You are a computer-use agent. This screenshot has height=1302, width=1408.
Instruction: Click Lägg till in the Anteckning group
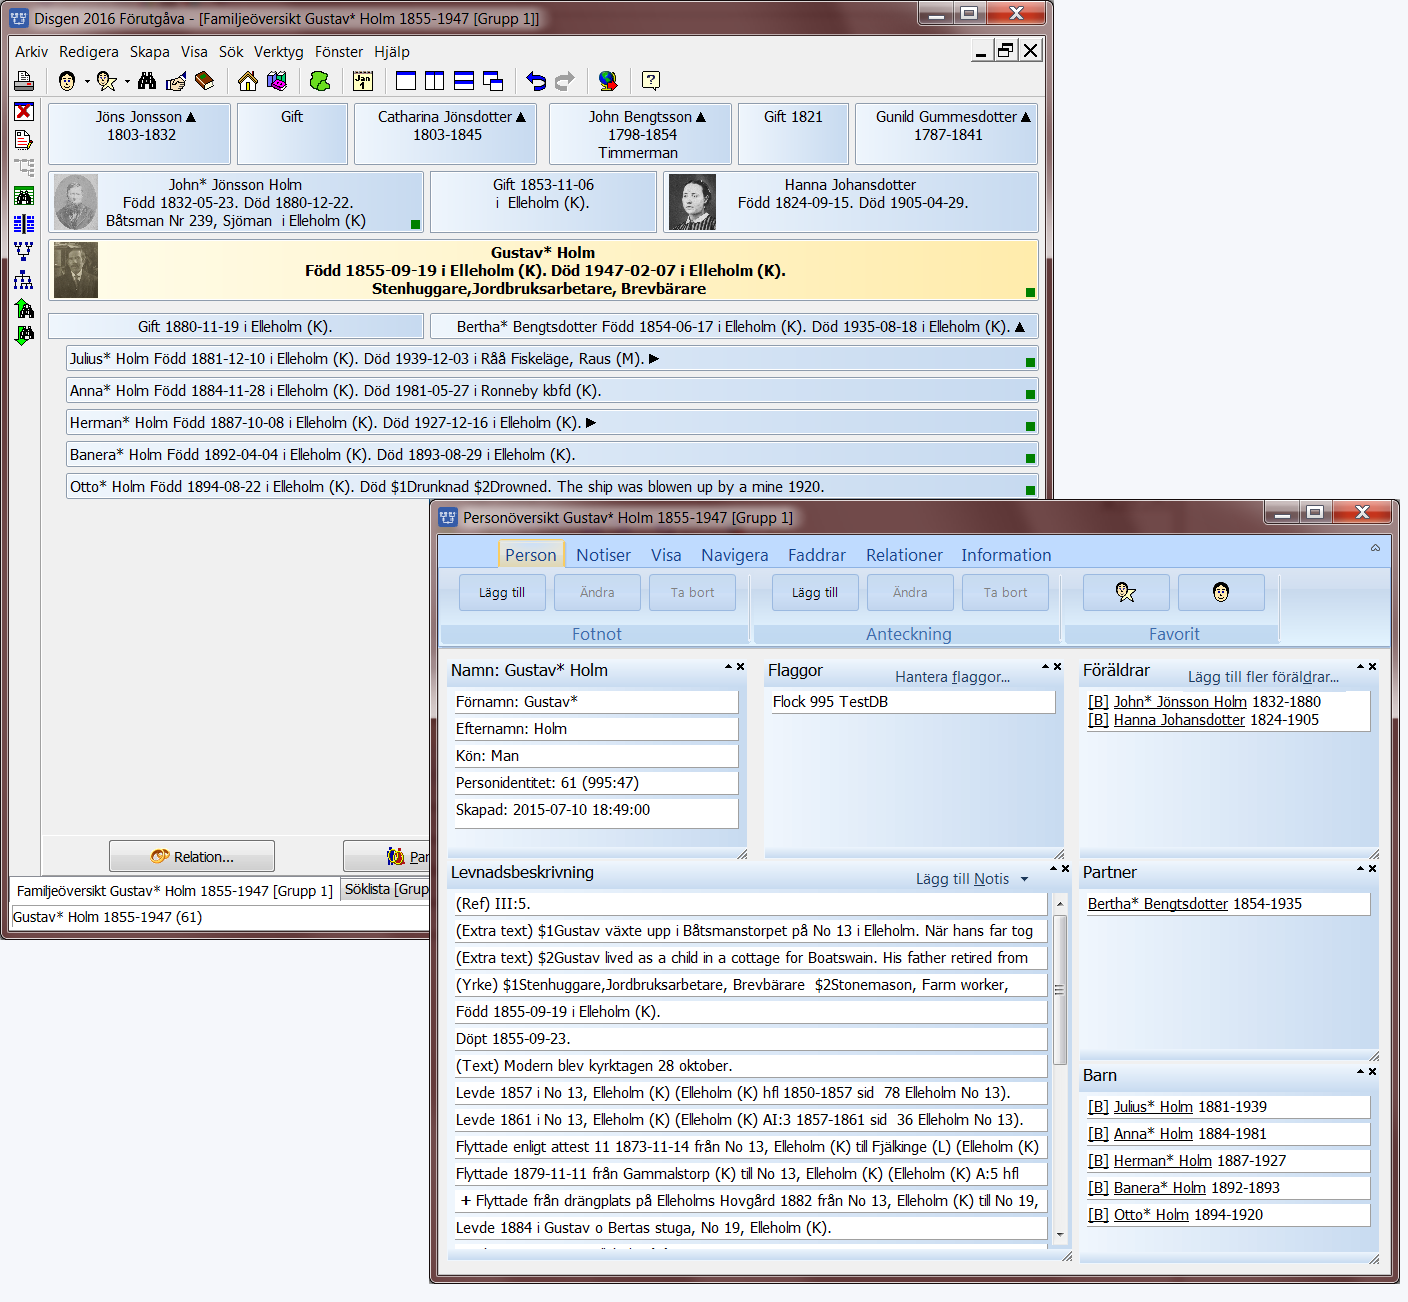click(815, 592)
